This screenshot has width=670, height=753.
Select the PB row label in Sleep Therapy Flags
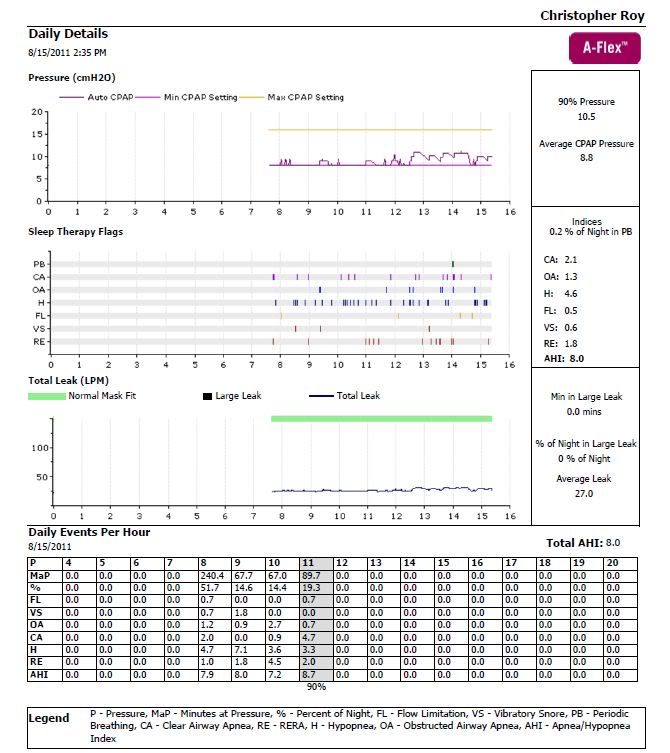click(38, 263)
